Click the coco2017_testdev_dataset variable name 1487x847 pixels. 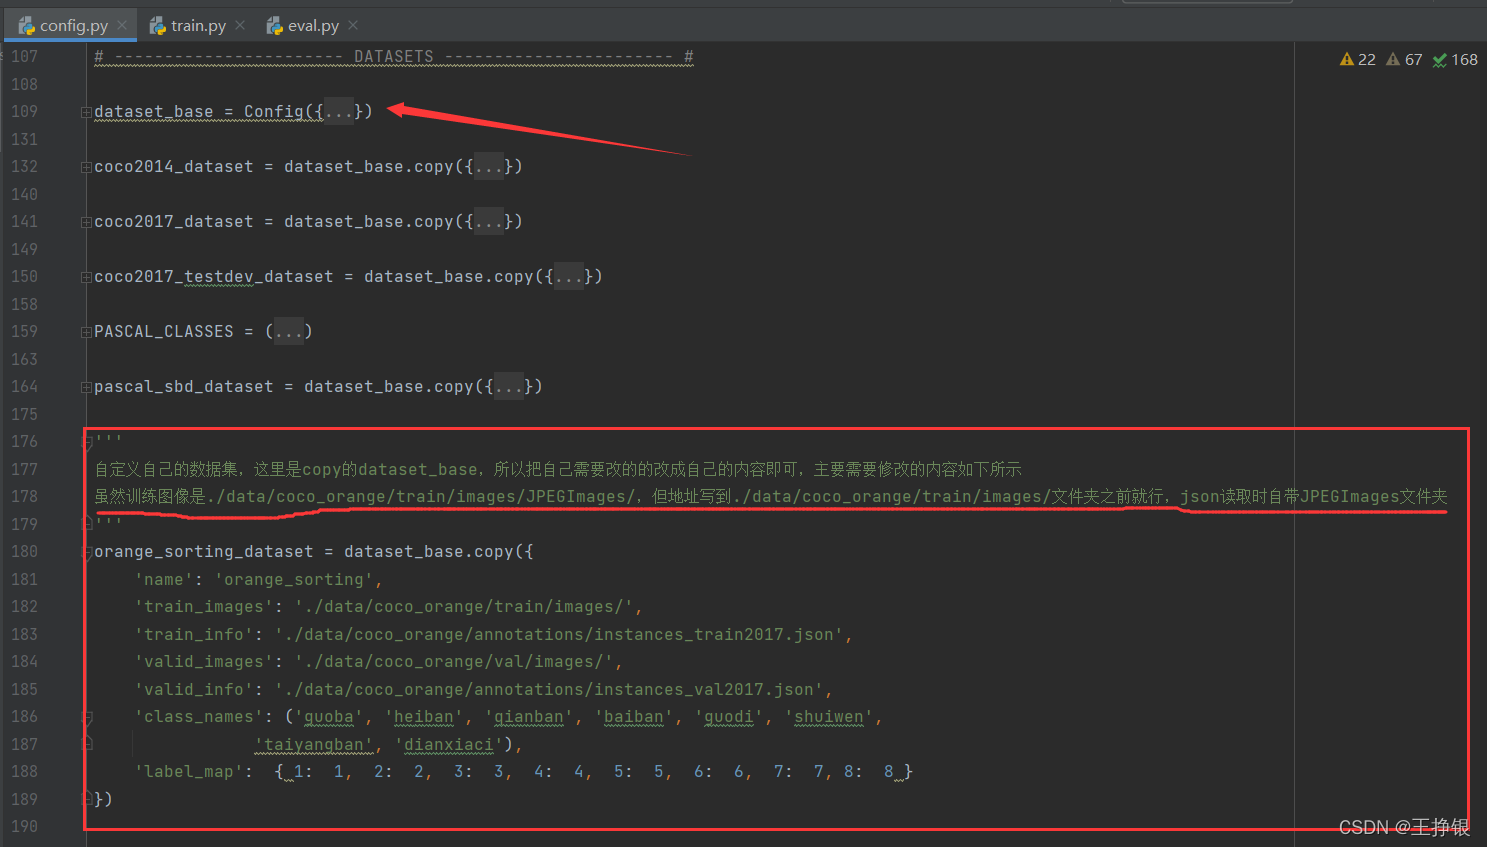coord(214,277)
